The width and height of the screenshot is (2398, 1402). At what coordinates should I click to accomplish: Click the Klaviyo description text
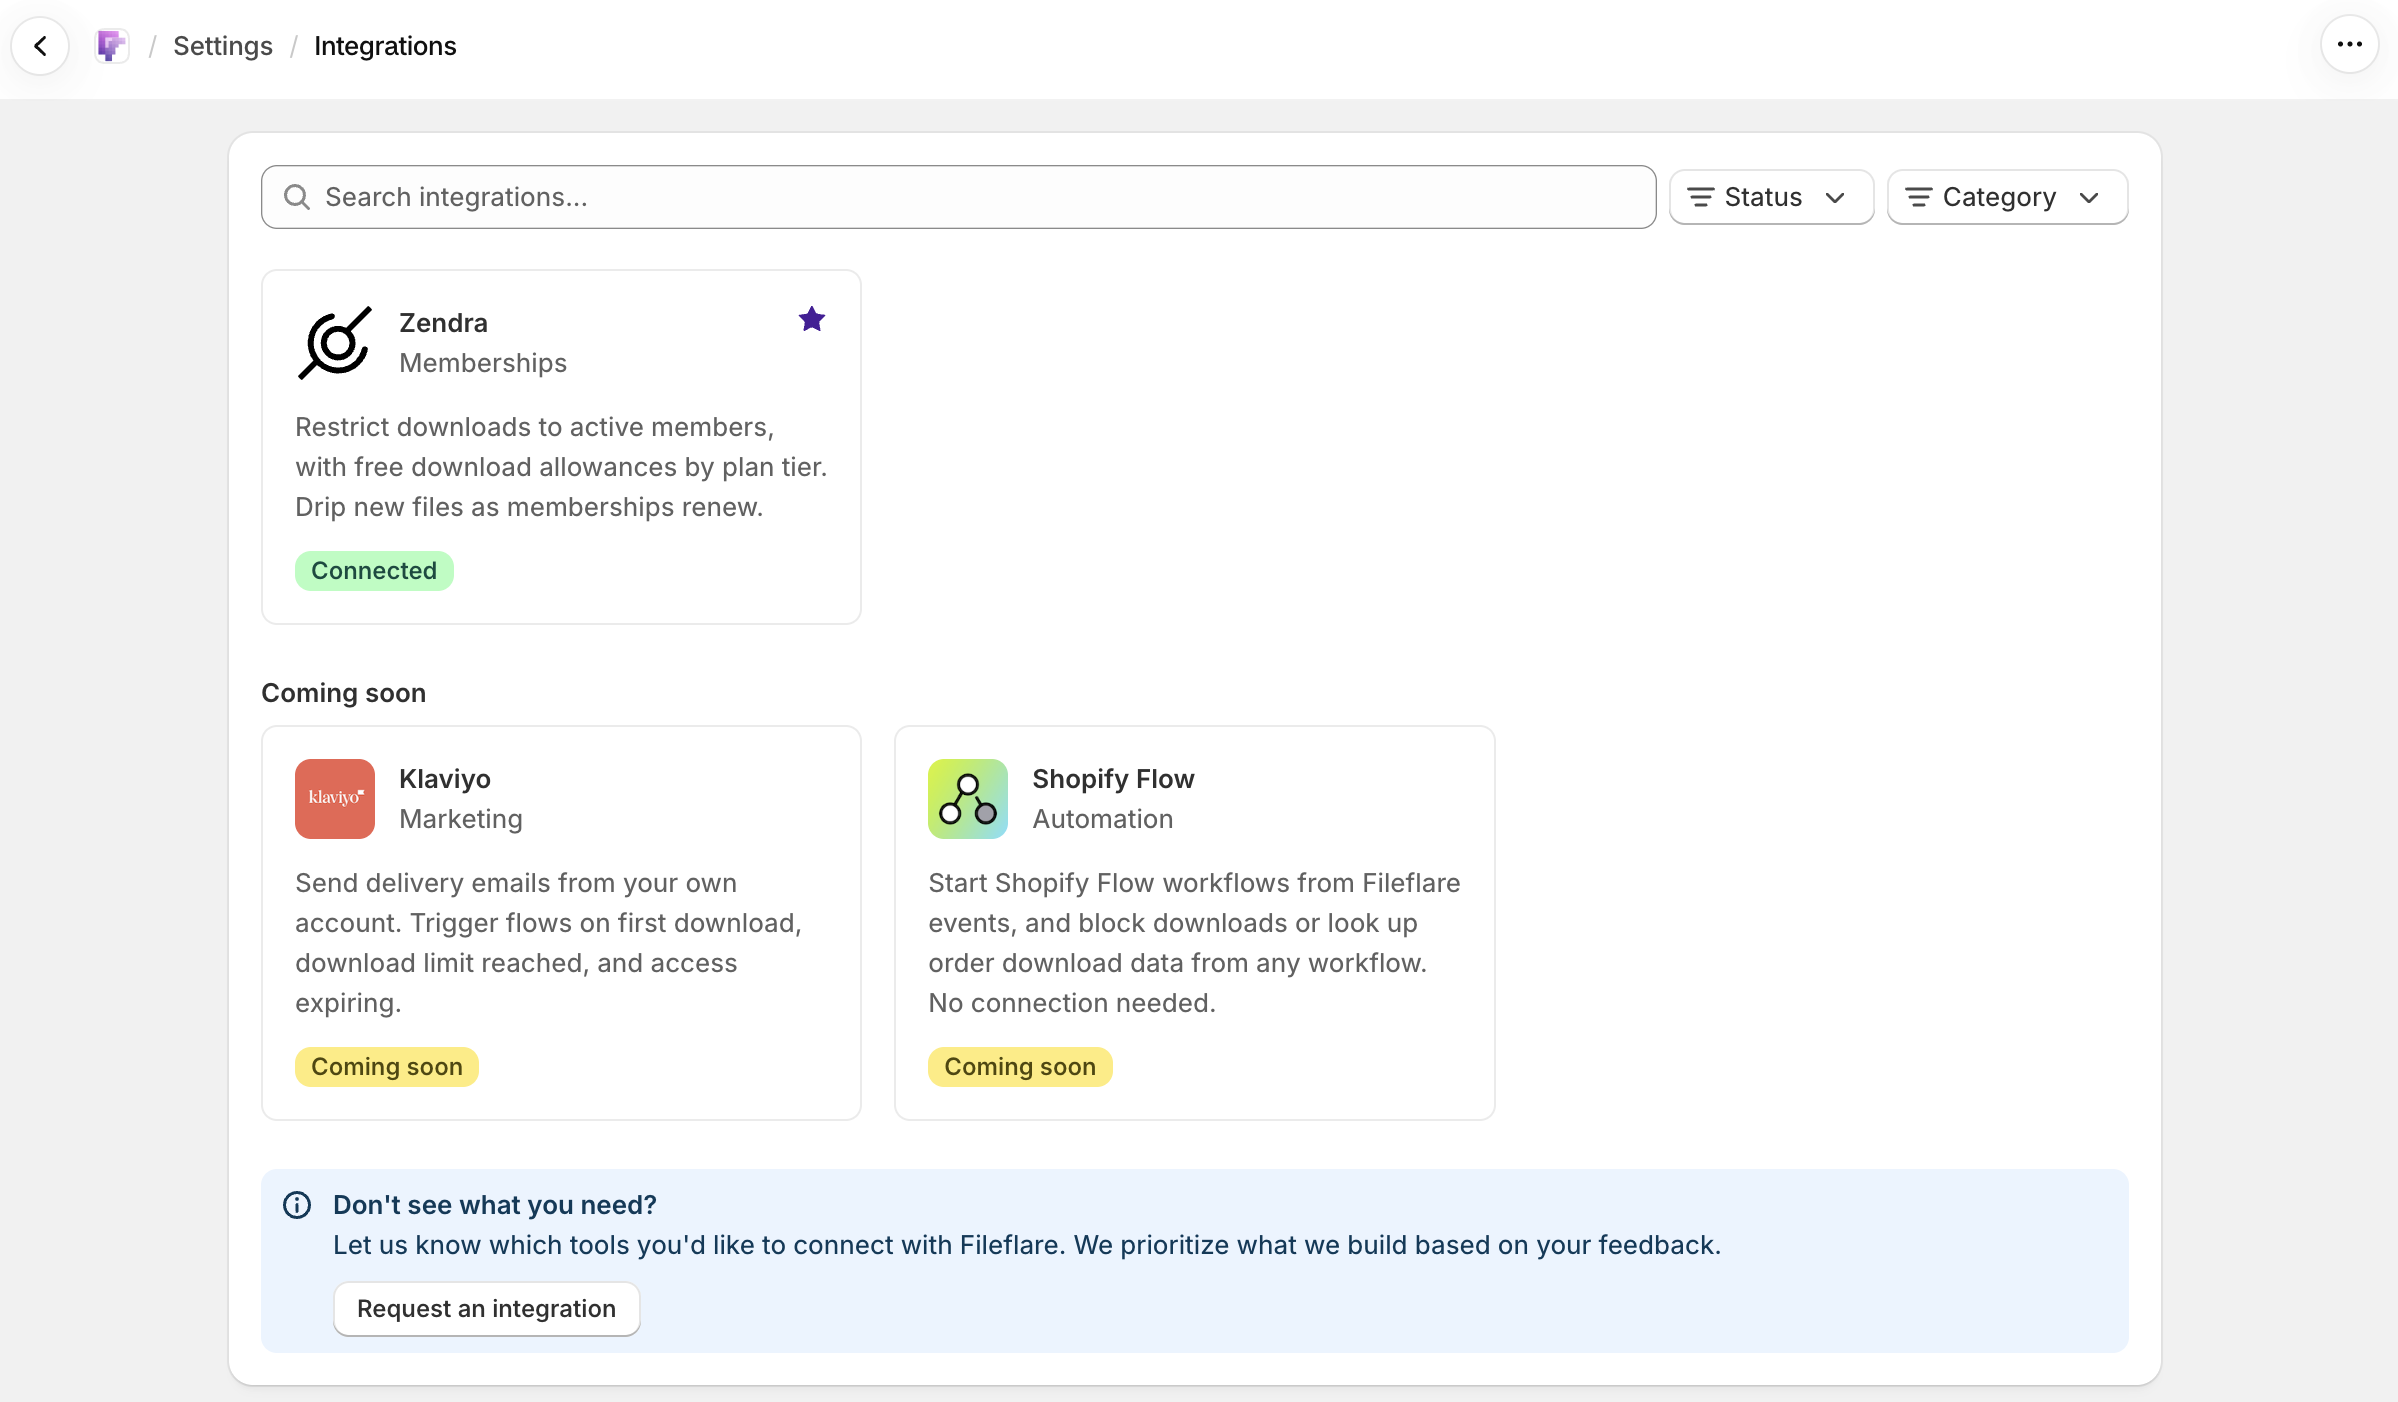pos(549,943)
